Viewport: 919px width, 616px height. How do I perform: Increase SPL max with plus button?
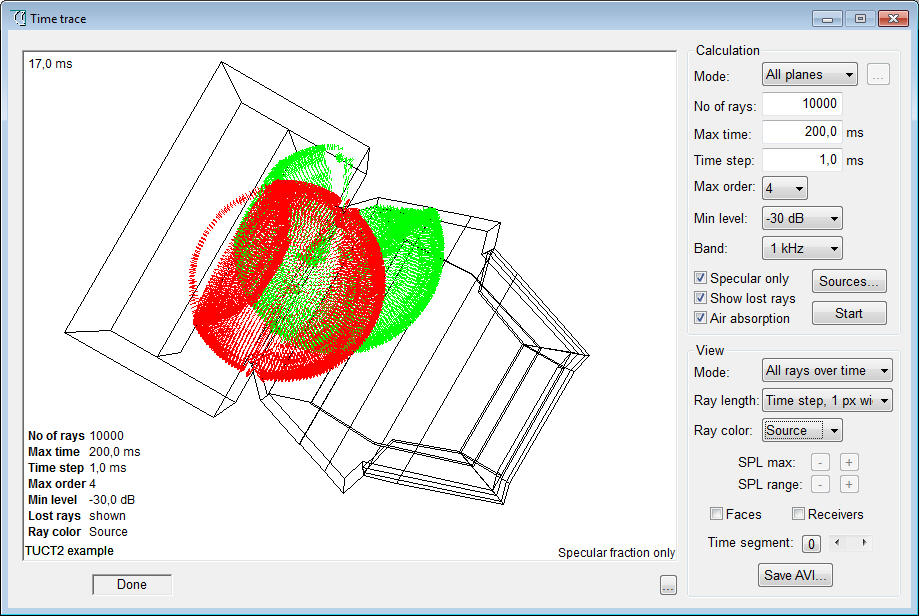pyautogui.click(x=849, y=462)
